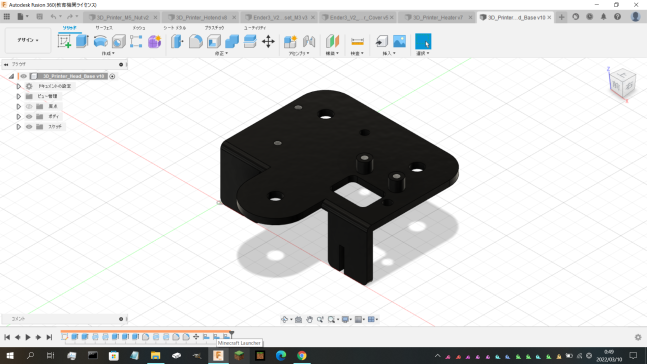The height and width of the screenshot is (364, 647).
Task: Expand the Bodies folder
Action: click(x=19, y=116)
